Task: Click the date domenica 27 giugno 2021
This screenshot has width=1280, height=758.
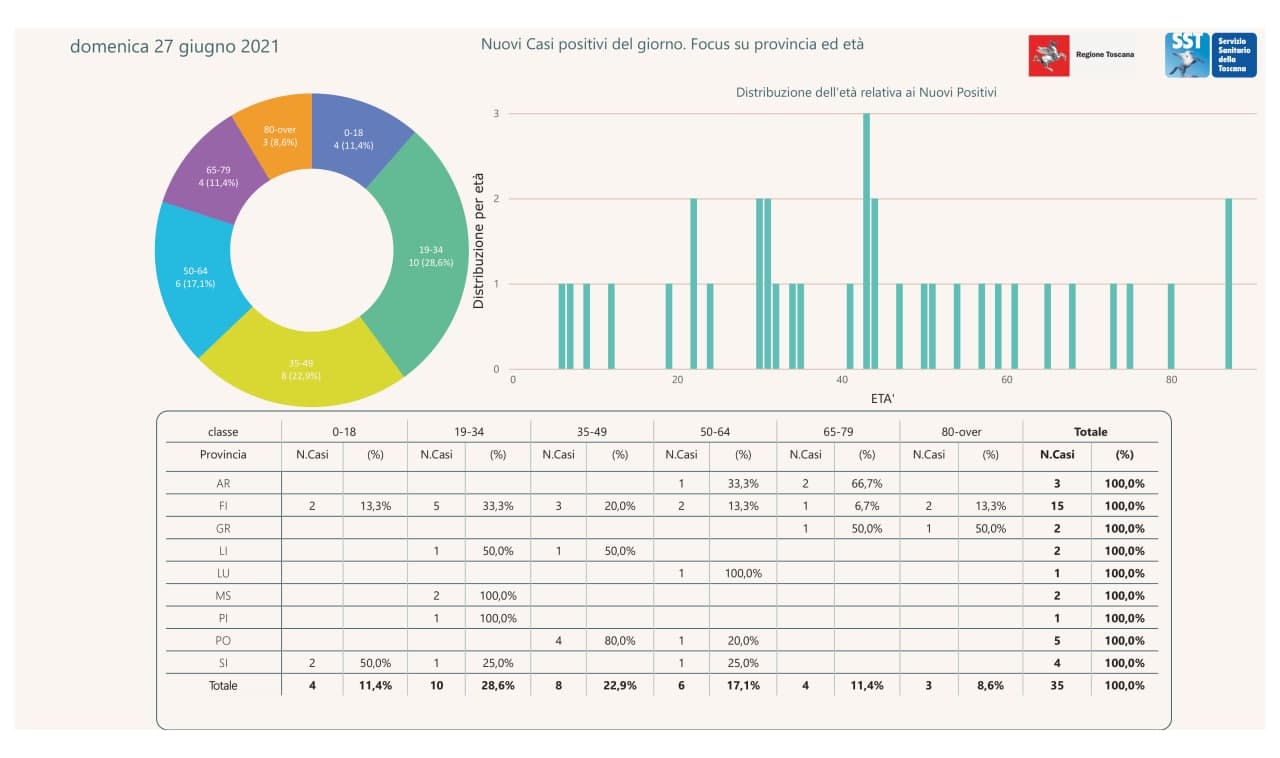Action: coord(174,47)
